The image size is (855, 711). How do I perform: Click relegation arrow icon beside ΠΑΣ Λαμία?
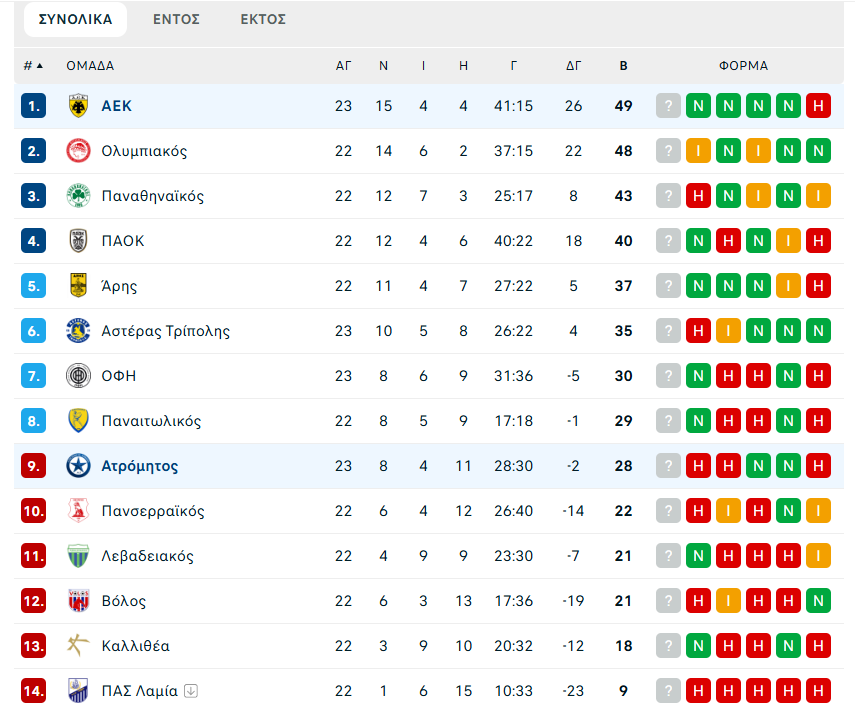coord(191,691)
